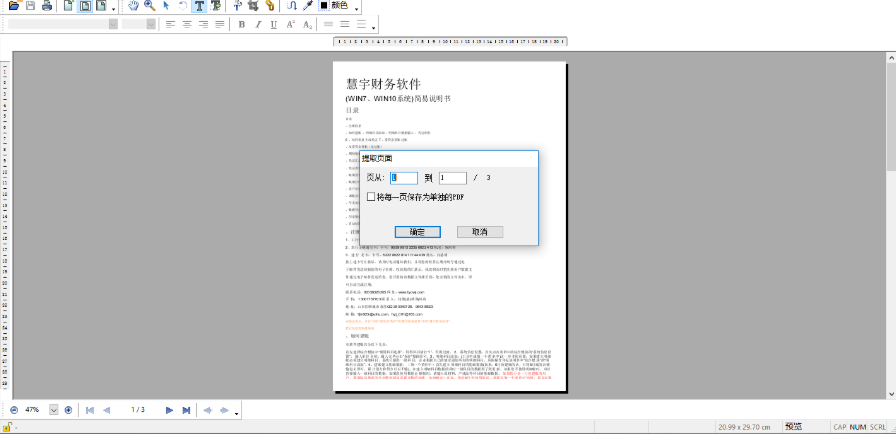
Task: Open the color toolbar overflow arrow
Action: [x=357, y=9]
